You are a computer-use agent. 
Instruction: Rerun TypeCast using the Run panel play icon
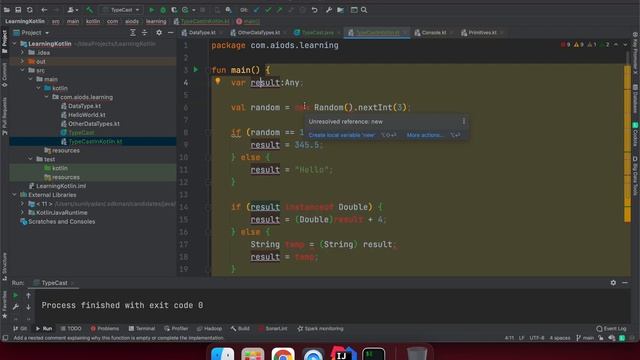16,295
